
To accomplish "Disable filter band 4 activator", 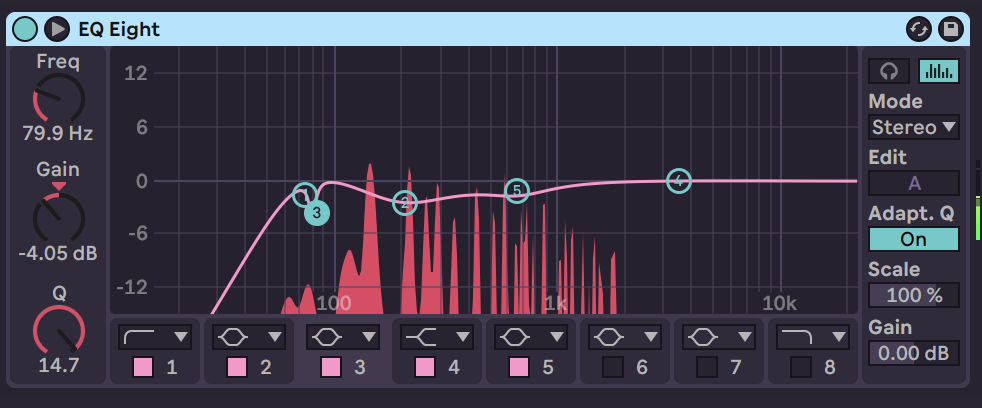I will pyautogui.click(x=425, y=367).
